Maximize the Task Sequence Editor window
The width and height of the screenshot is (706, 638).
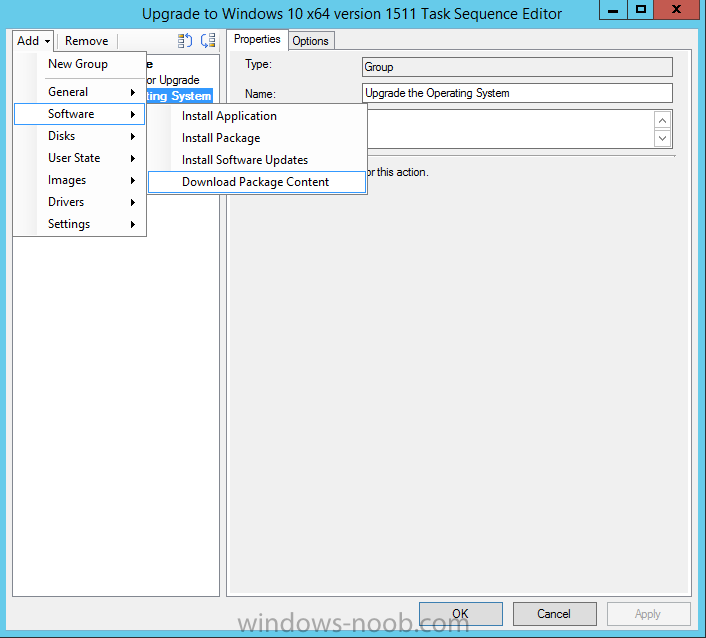point(640,10)
